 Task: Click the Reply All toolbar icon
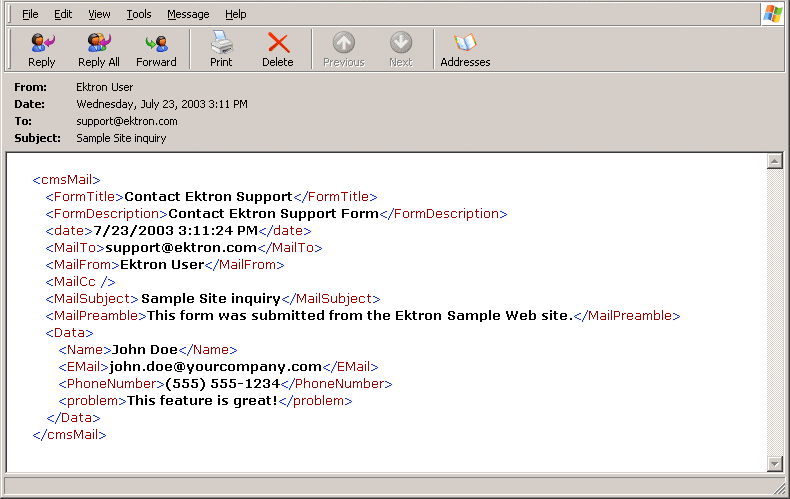pyautogui.click(x=99, y=50)
